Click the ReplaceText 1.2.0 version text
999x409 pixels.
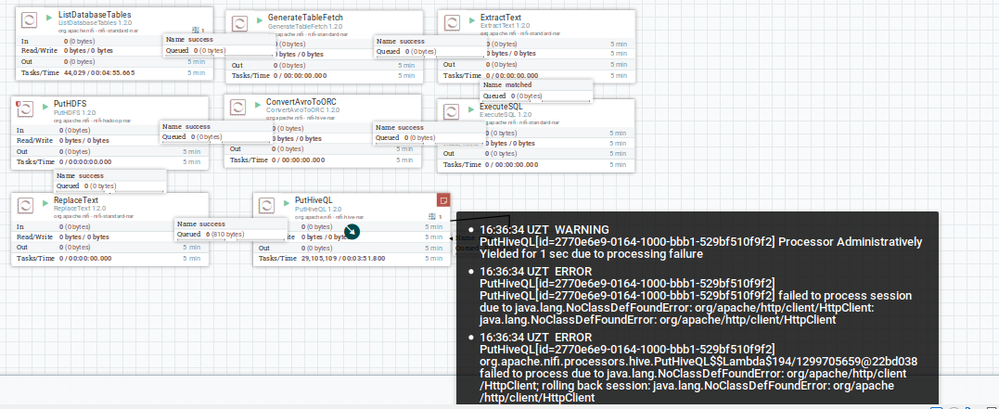80,208
